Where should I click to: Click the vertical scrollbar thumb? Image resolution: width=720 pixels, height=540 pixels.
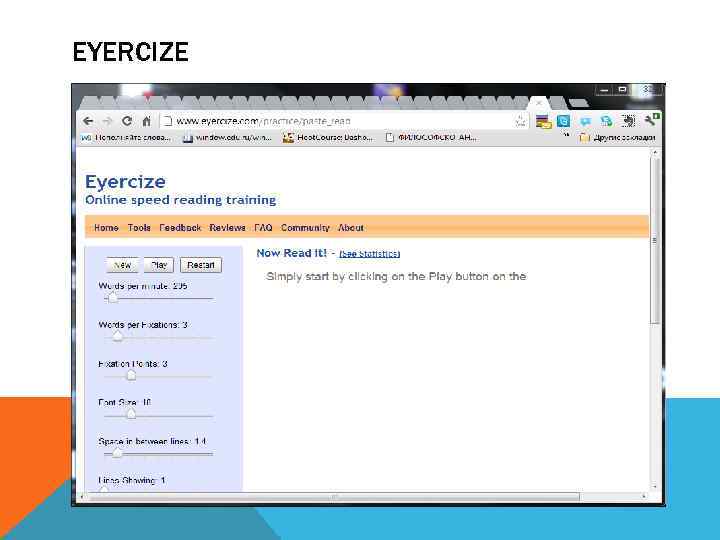coord(655,240)
